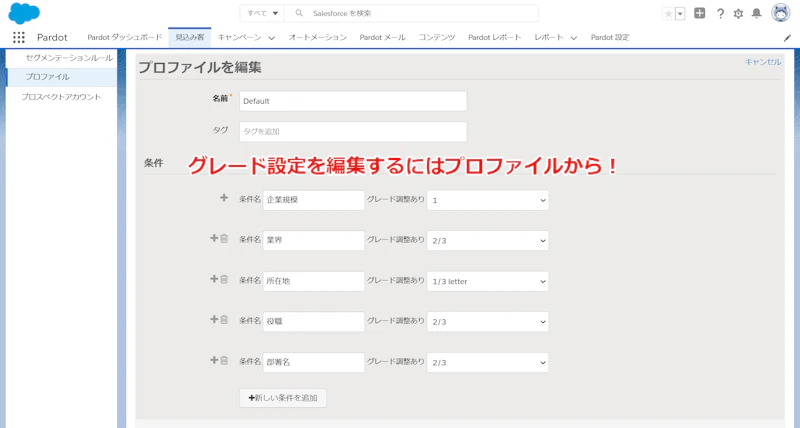Delete the 役職 condition trash icon
Image resolution: width=800 pixels, height=428 pixels.
223,319
